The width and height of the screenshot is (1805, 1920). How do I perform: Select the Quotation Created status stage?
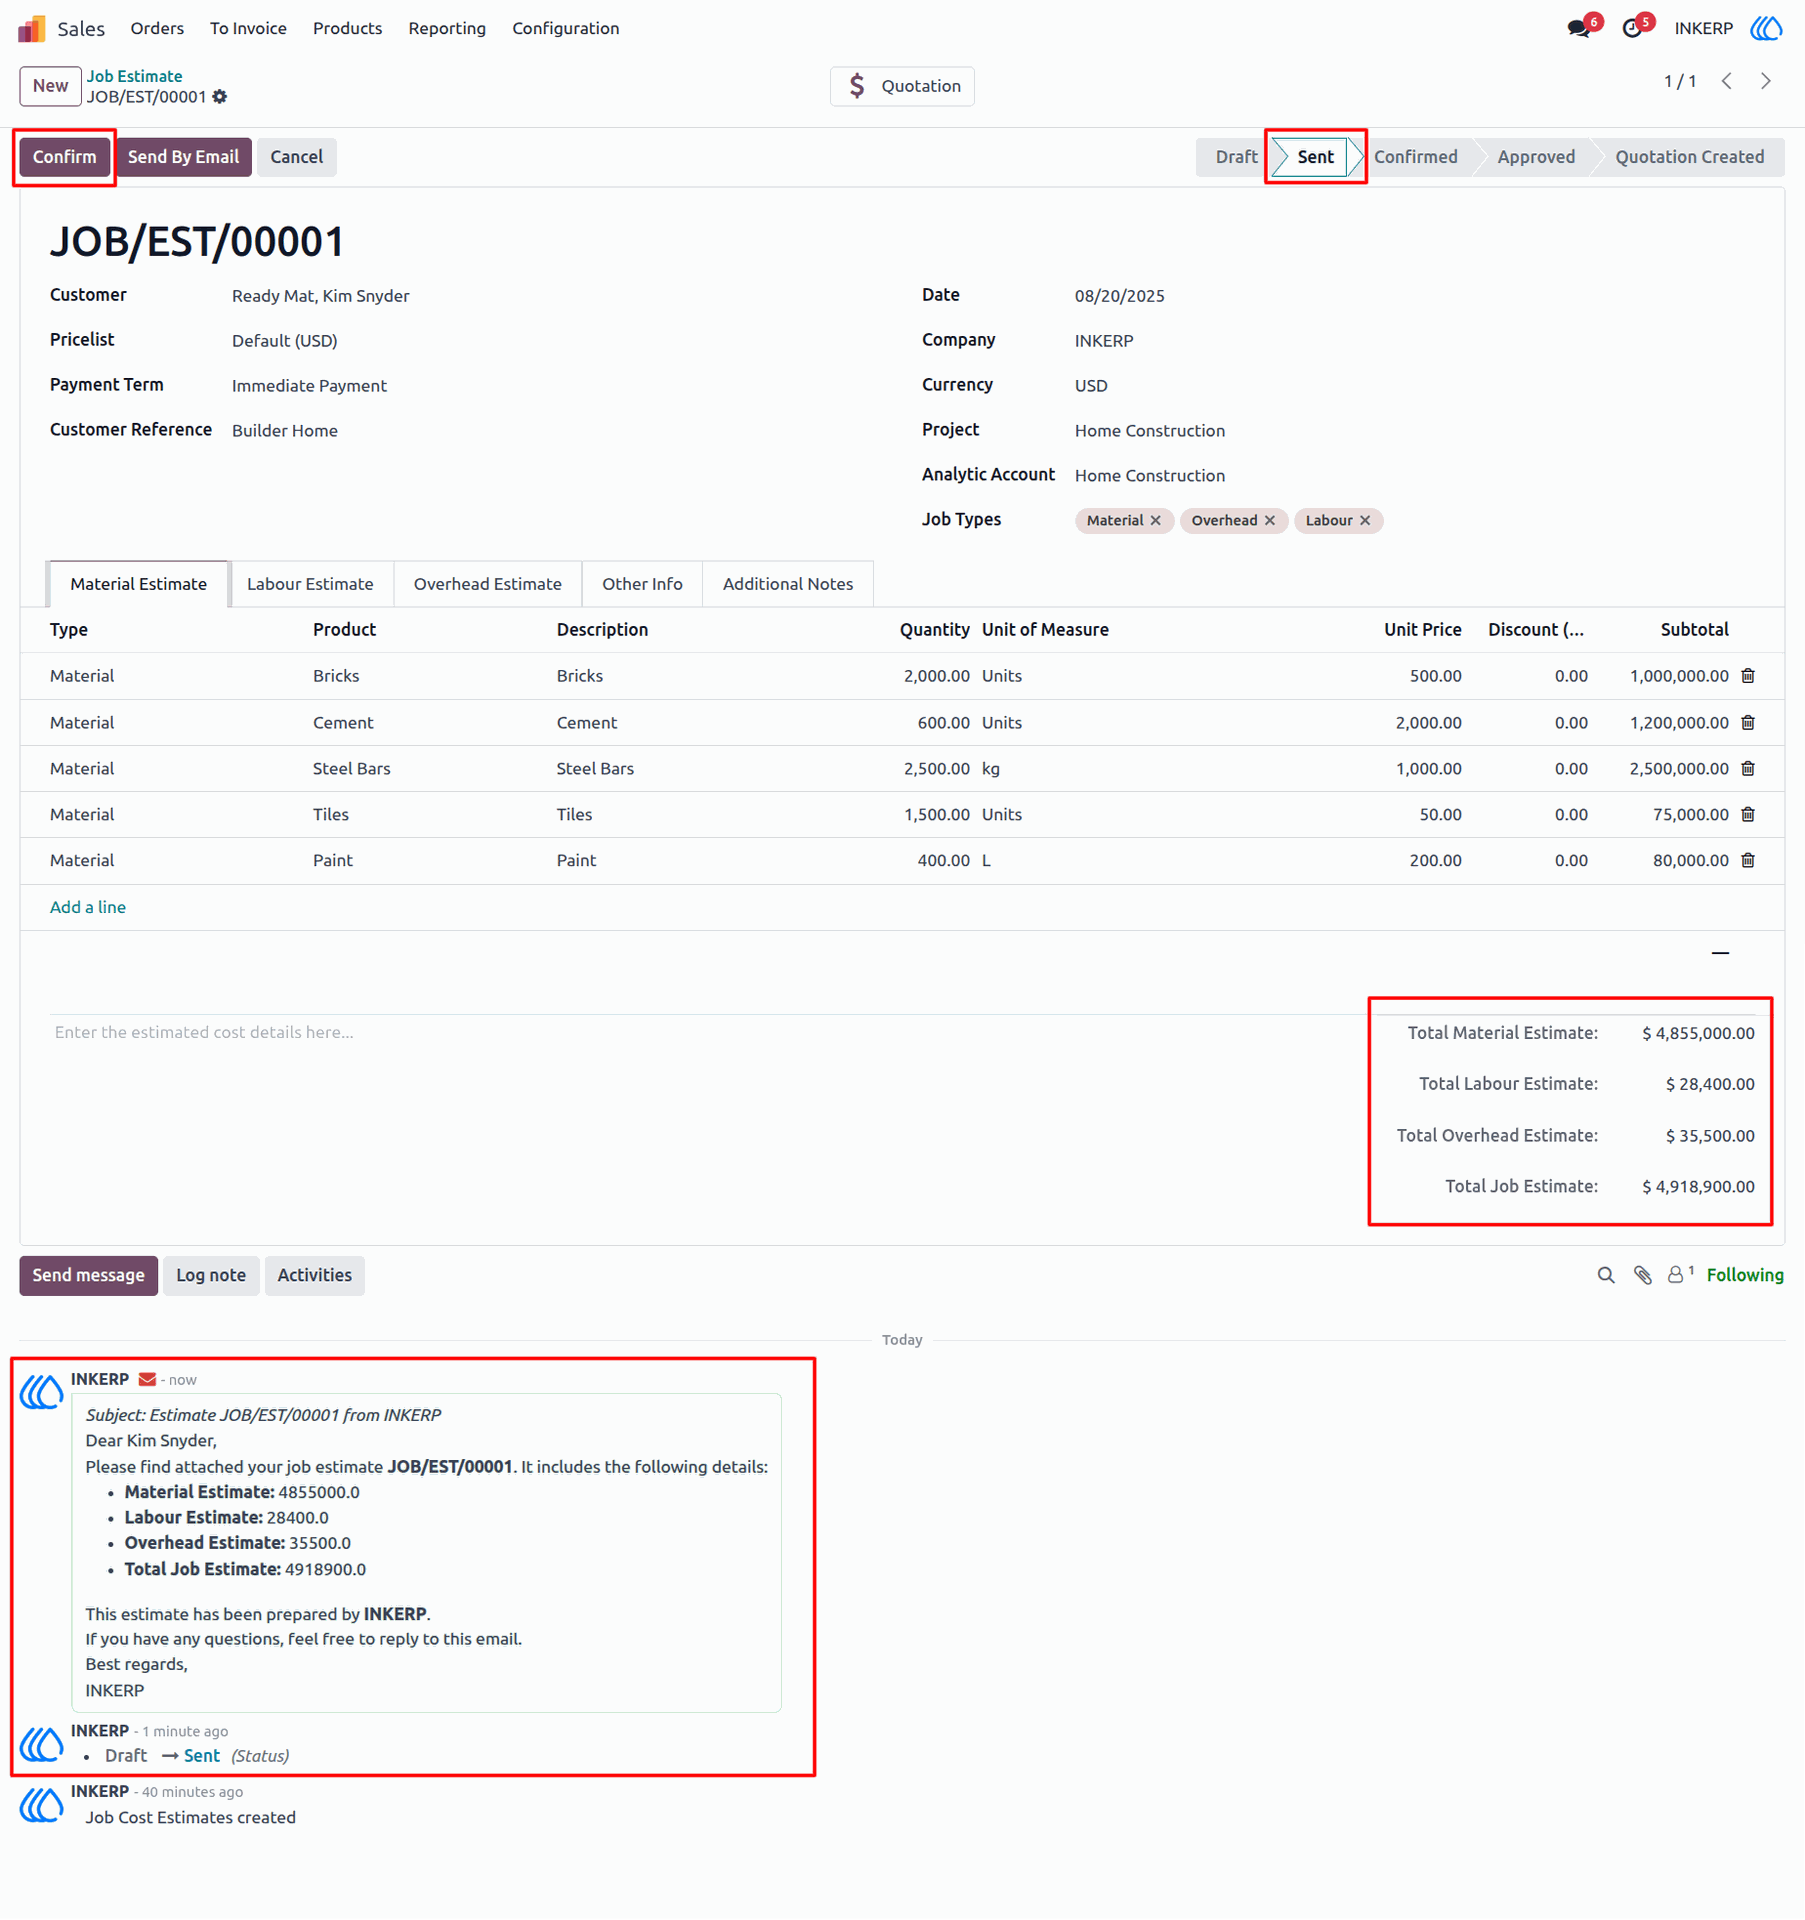pyautogui.click(x=1690, y=157)
